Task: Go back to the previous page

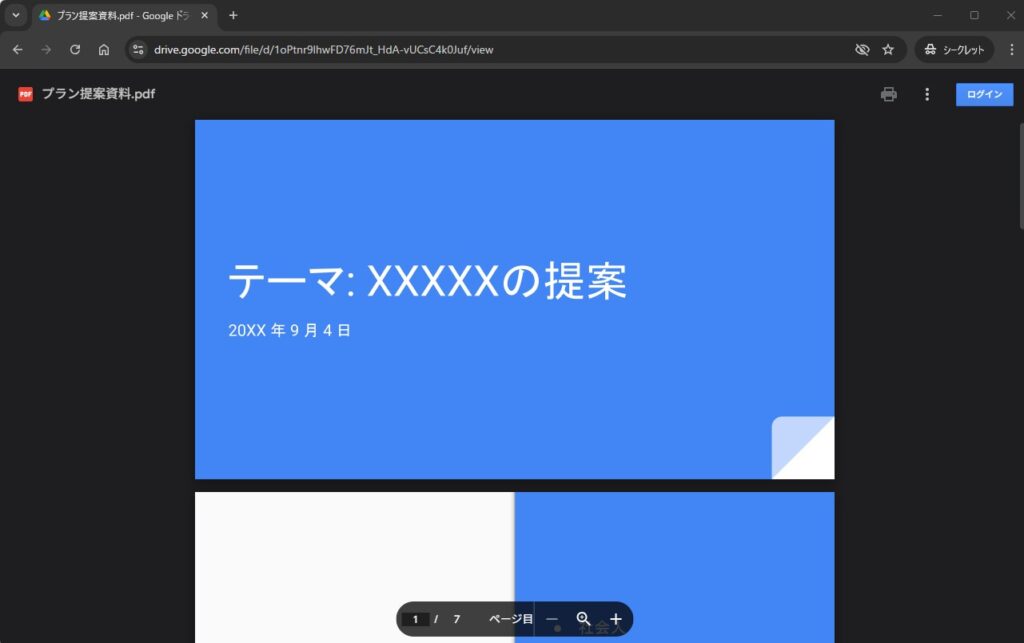Action: pyautogui.click(x=18, y=50)
